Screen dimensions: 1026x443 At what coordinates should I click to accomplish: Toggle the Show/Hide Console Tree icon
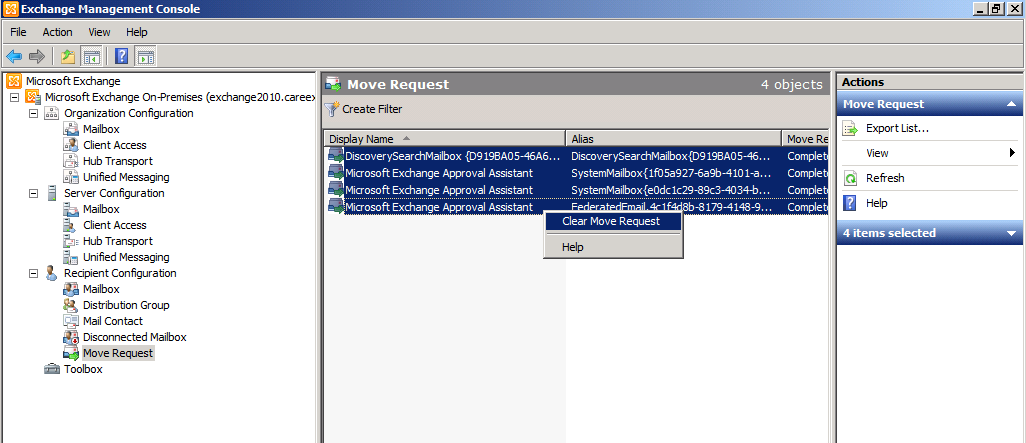tap(91, 56)
